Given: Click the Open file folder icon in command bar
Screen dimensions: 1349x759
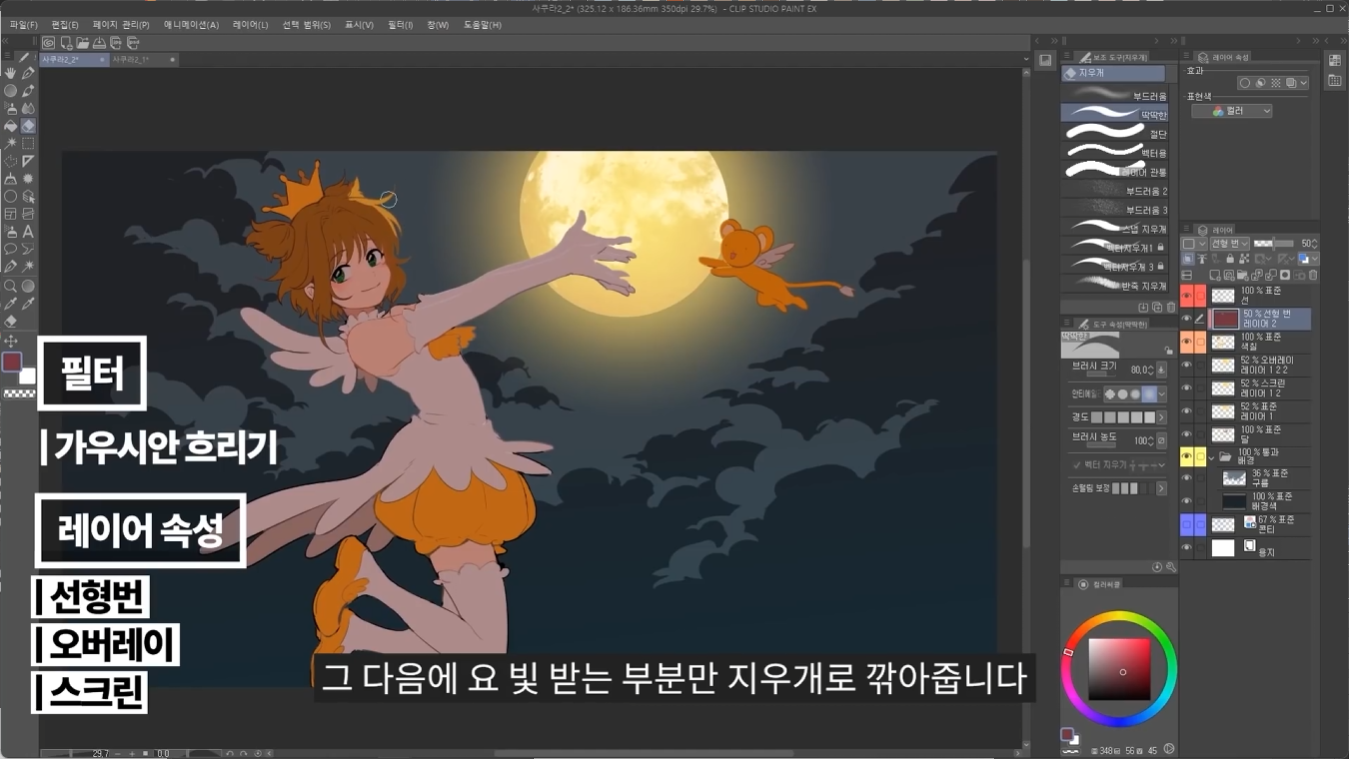Looking at the screenshot, I should click(x=82, y=43).
